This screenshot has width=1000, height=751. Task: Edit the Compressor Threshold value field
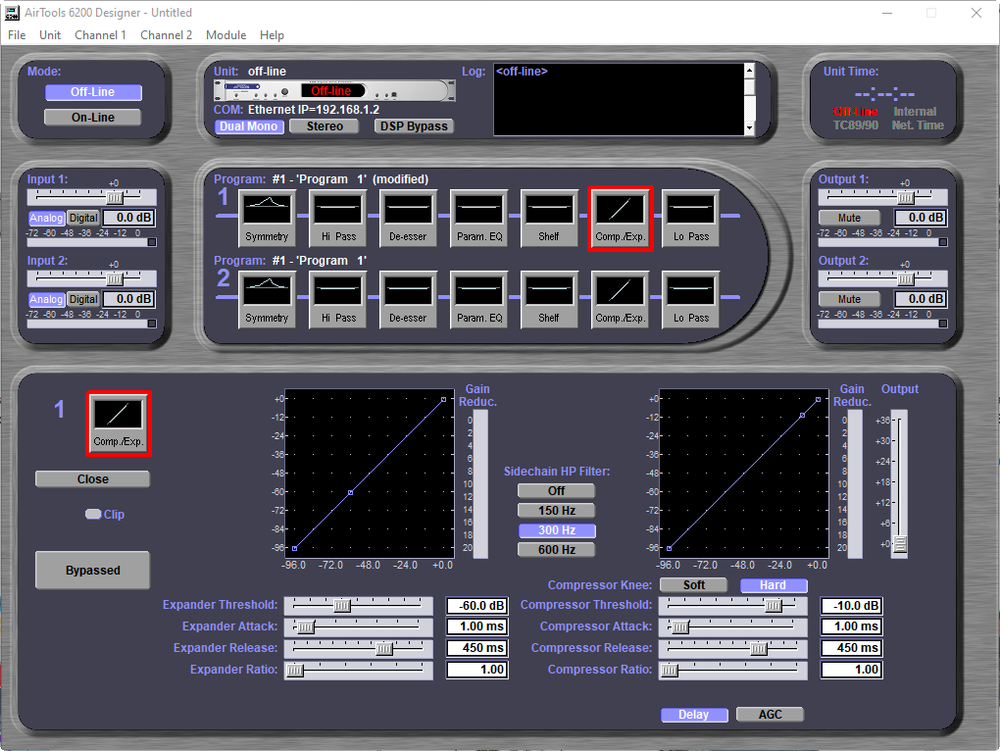click(x=851, y=605)
